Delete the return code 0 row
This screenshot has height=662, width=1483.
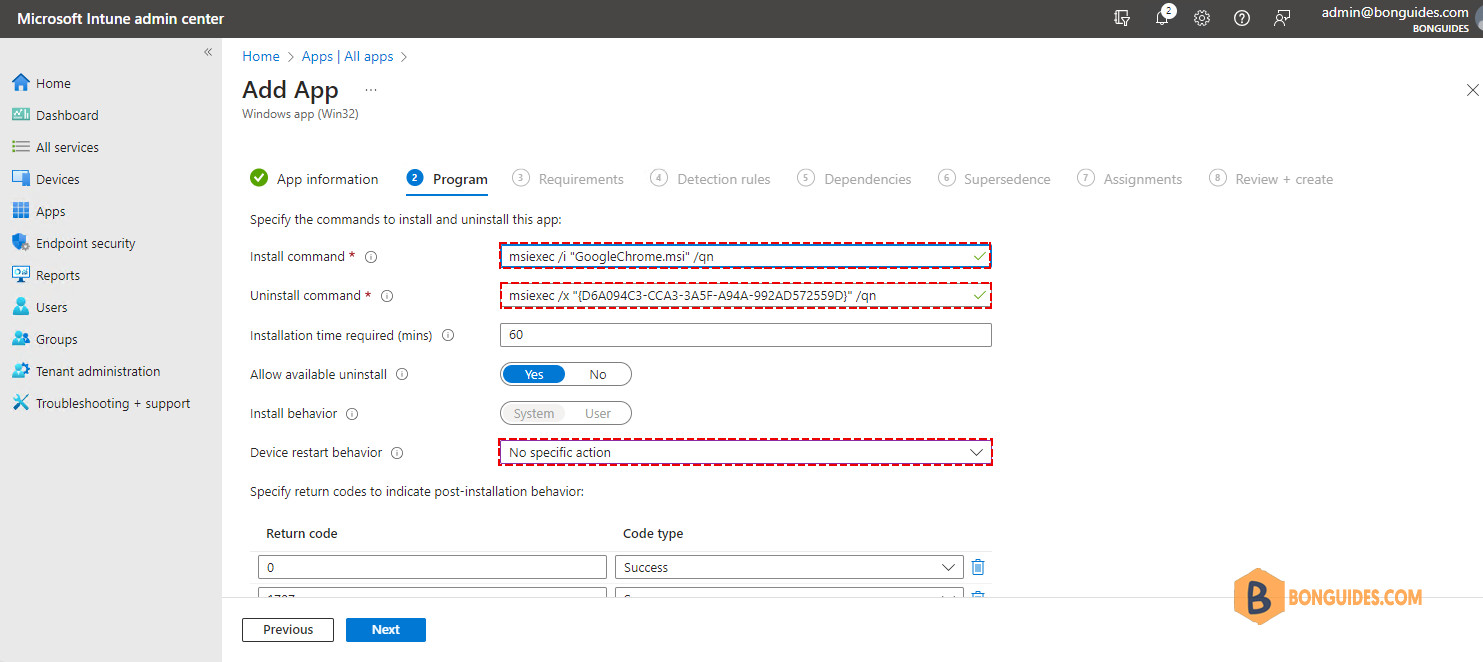click(x=978, y=567)
